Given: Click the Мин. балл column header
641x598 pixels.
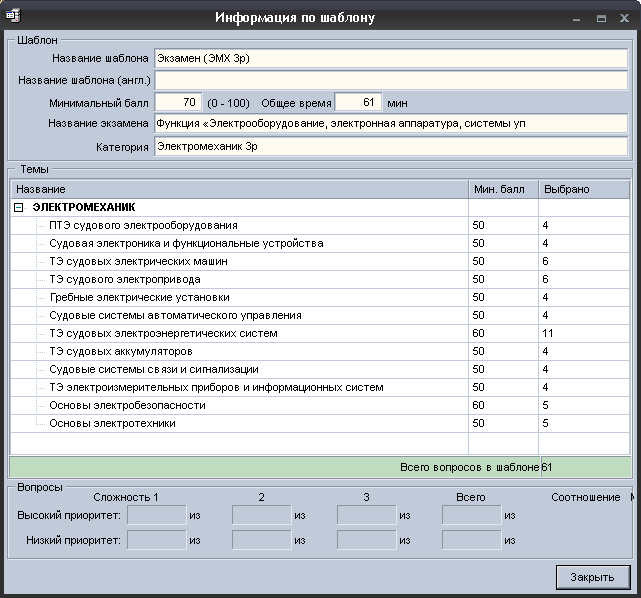Looking at the screenshot, I should 504,189.
